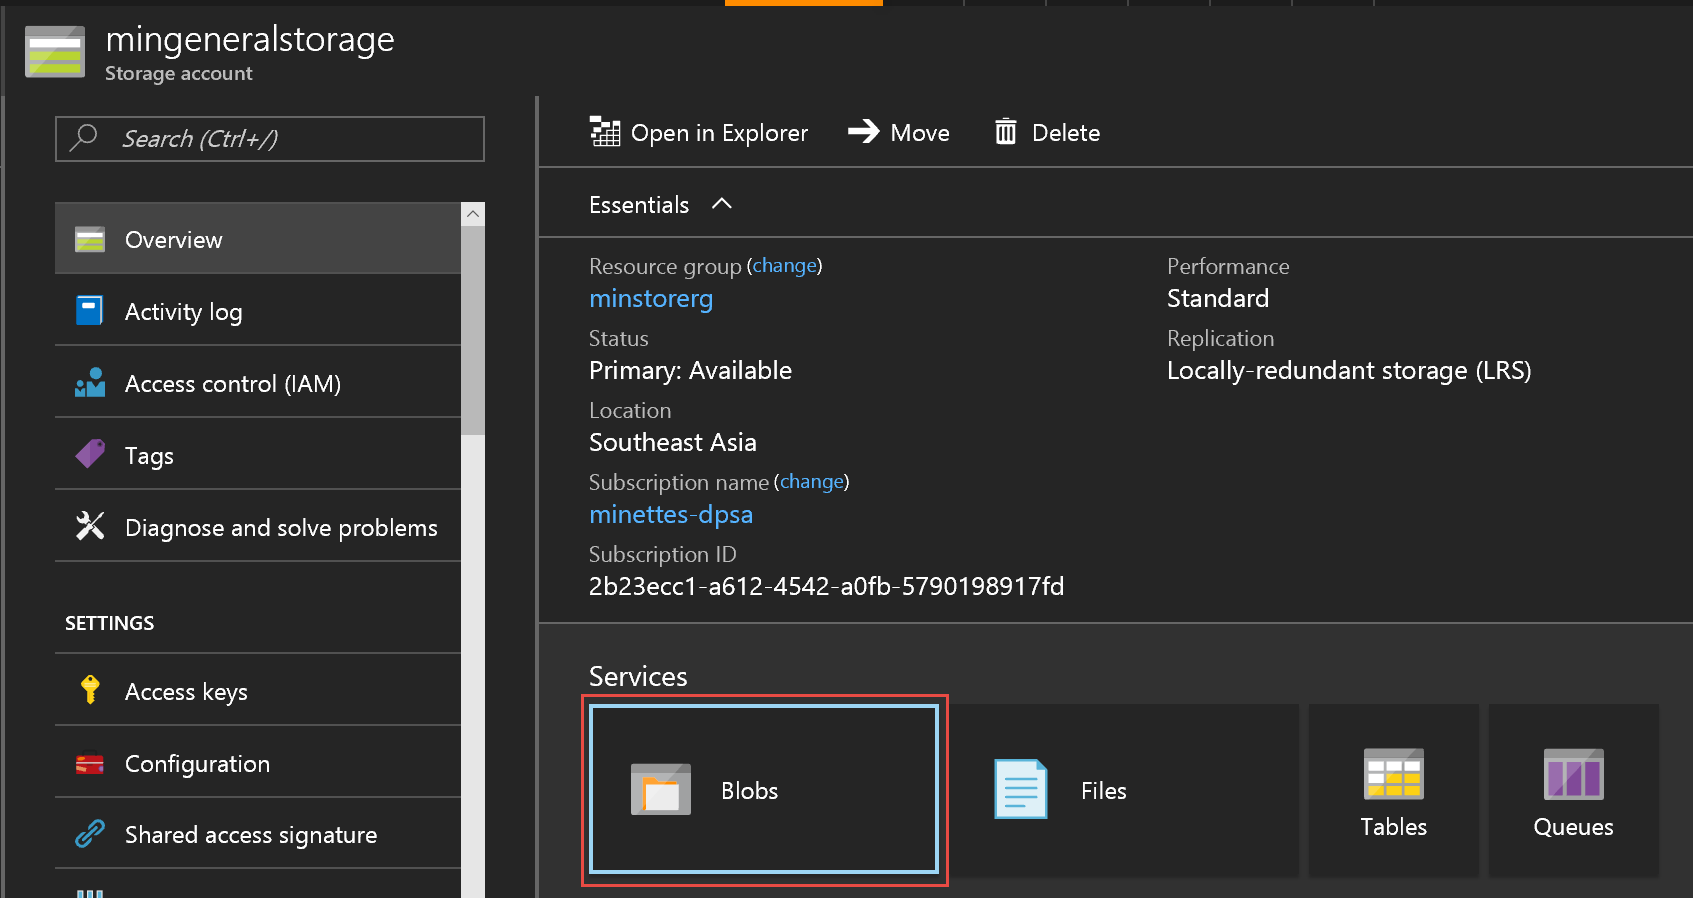The width and height of the screenshot is (1693, 898).
Task: Click the Move arrow icon
Action: (x=863, y=132)
